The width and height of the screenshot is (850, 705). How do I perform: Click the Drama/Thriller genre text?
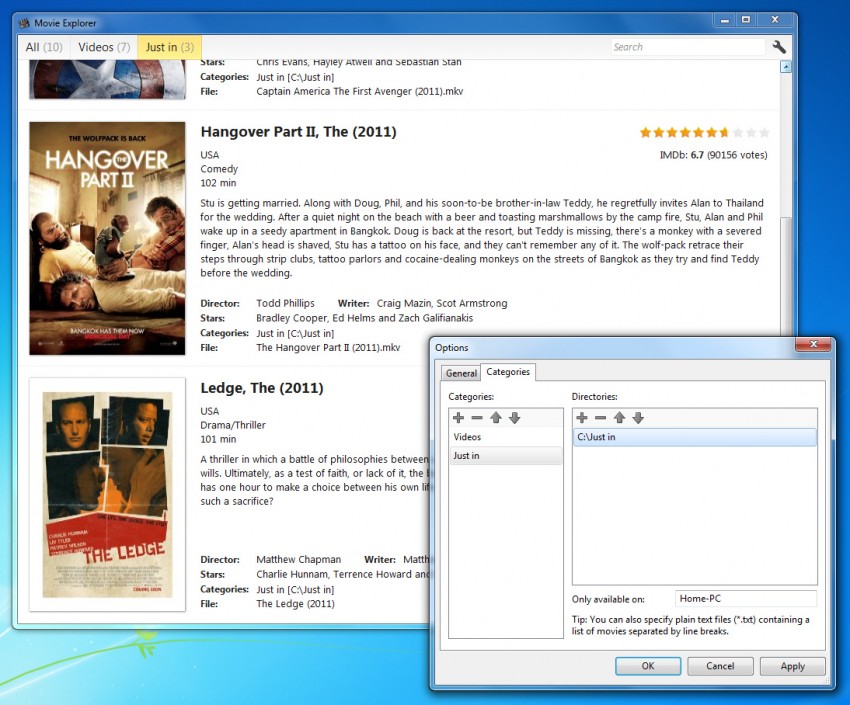point(233,425)
